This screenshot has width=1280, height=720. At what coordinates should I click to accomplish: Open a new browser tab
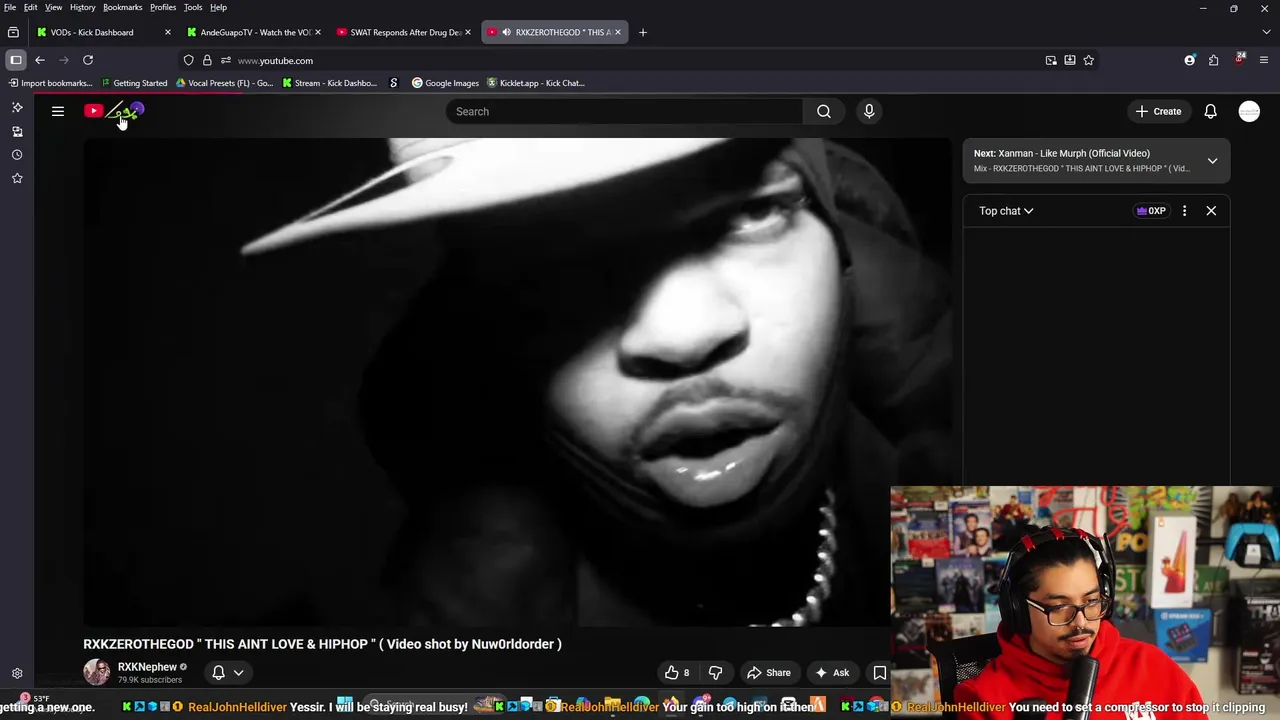point(643,32)
